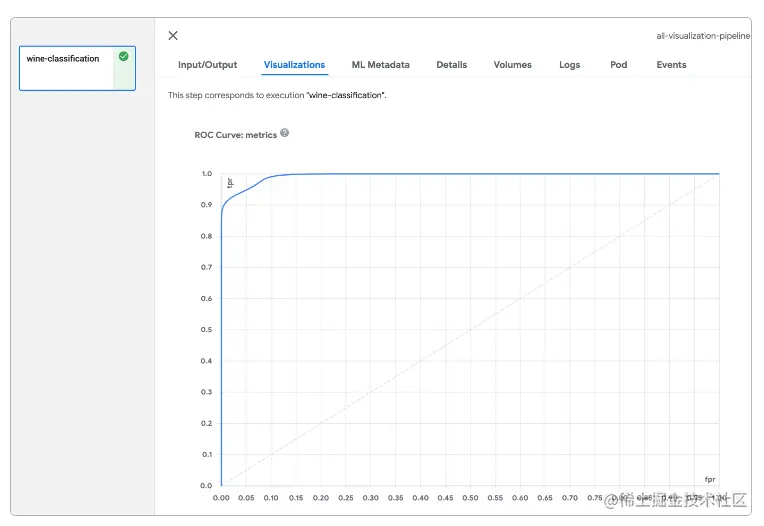Open the Events tab
Screen dimensions: 764x526
pyautogui.click(x=671, y=65)
